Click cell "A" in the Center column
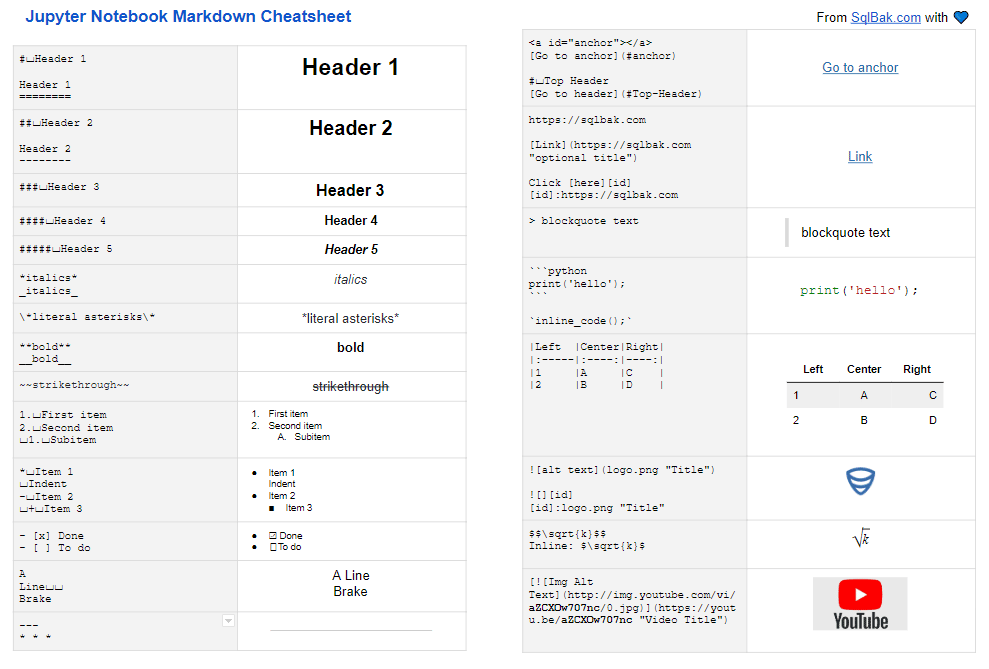Screen dimensions: 989x669 (863, 395)
